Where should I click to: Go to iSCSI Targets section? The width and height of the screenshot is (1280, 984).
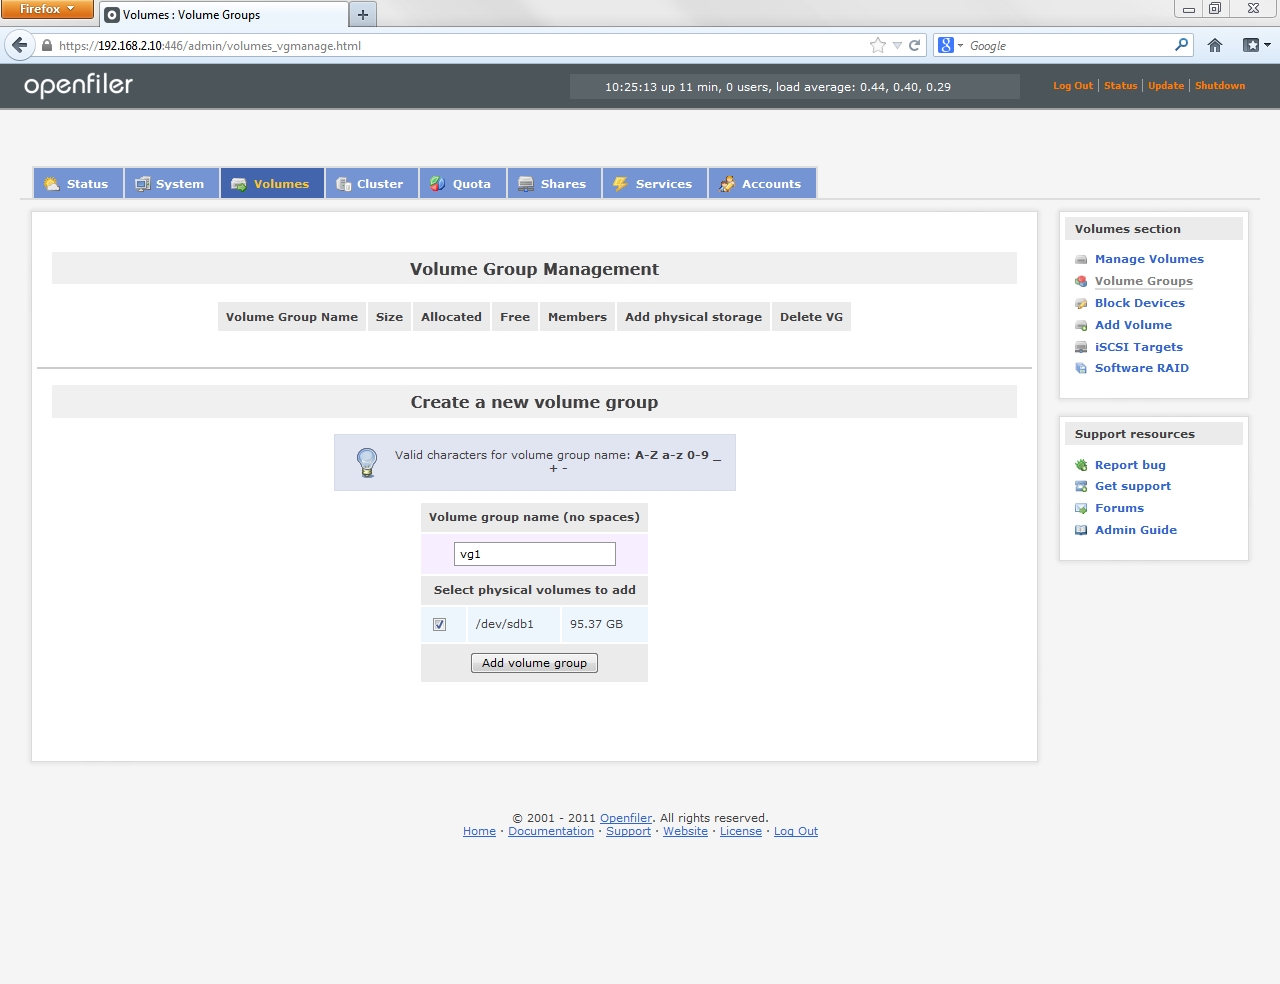click(1138, 347)
